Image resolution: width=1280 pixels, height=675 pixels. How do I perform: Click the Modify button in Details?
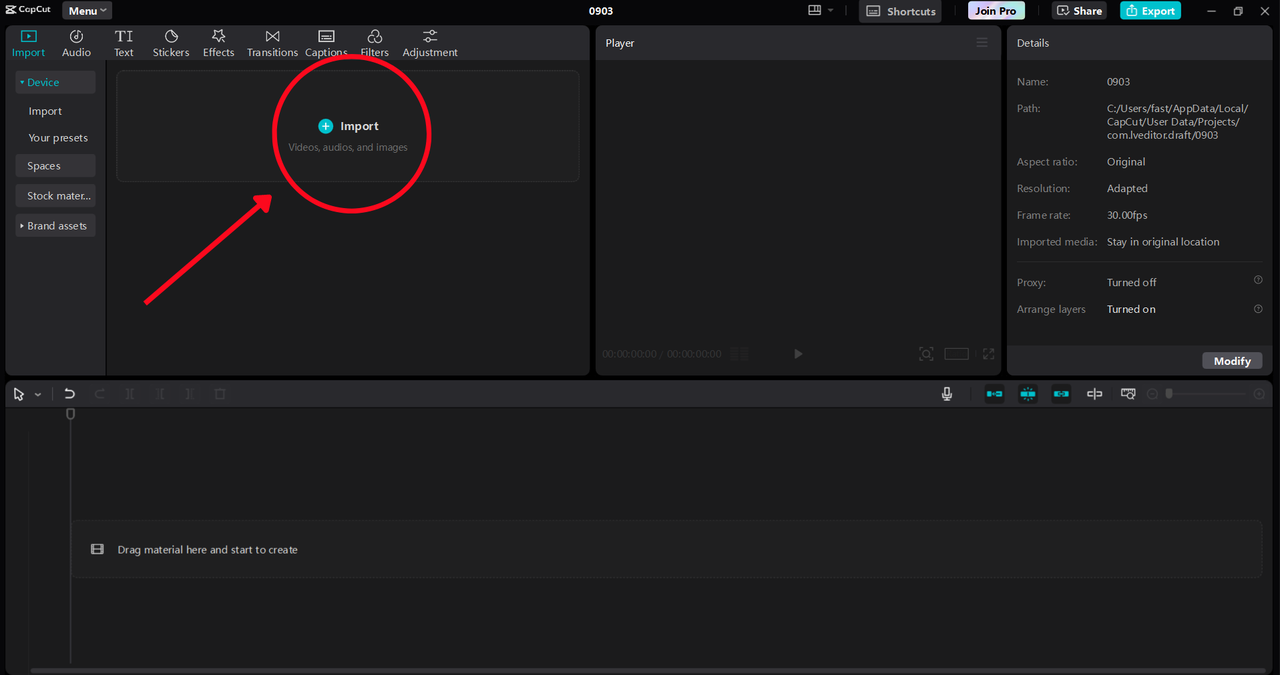tap(1232, 361)
